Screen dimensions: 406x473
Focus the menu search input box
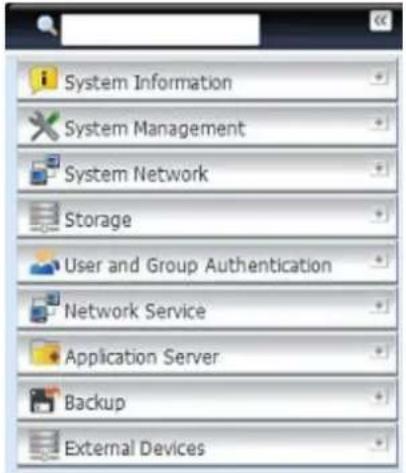160,30
